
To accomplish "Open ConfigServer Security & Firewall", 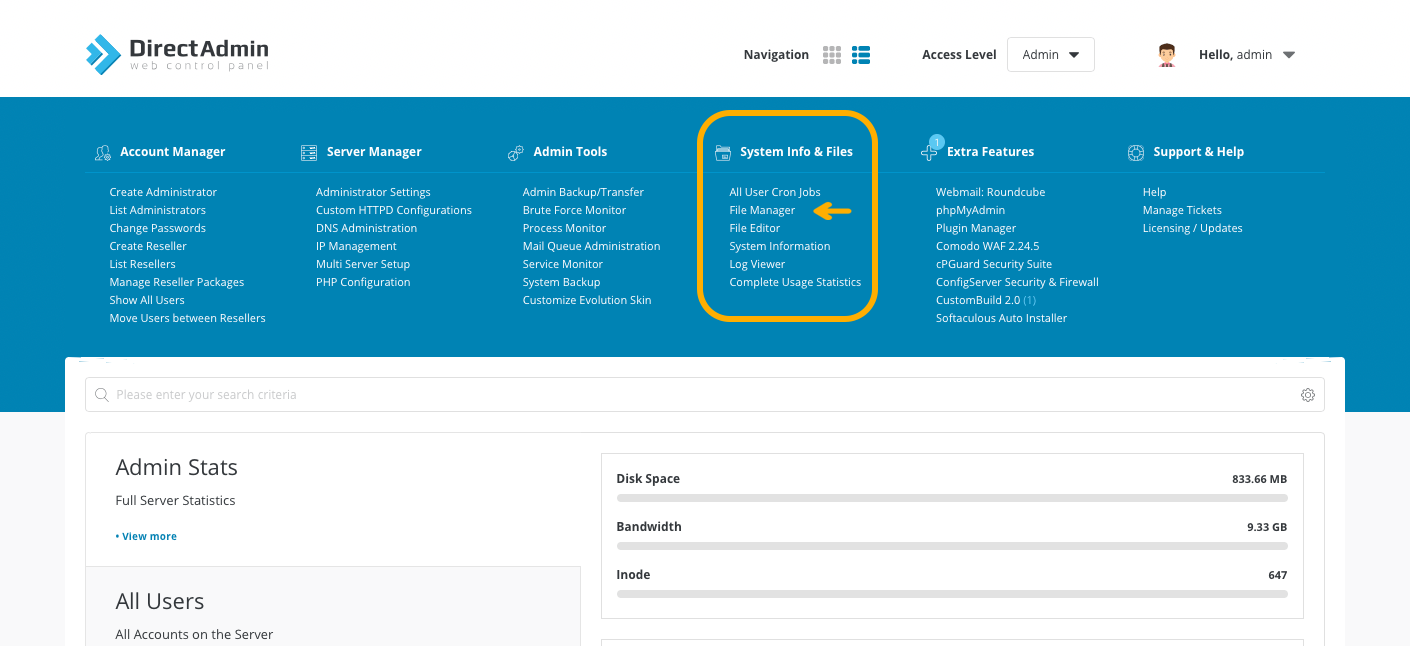I will [x=1017, y=282].
